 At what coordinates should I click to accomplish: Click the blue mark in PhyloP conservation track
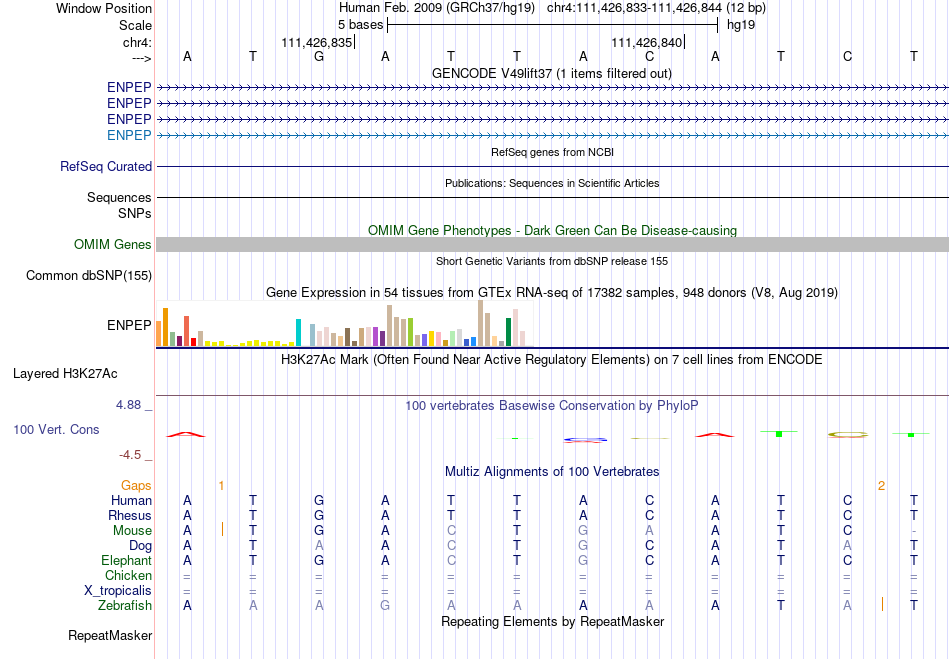pyautogui.click(x=585, y=439)
